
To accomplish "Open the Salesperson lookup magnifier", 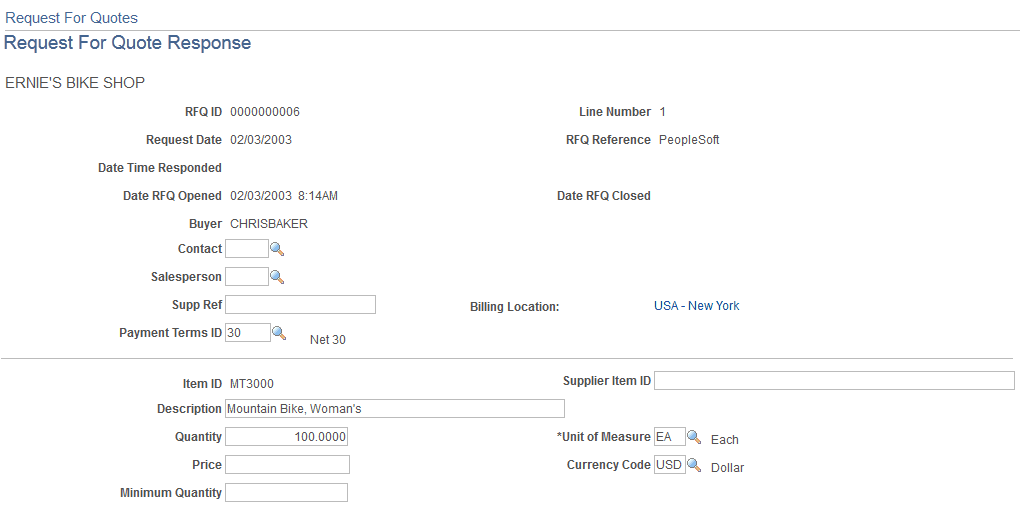I will pos(277,277).
